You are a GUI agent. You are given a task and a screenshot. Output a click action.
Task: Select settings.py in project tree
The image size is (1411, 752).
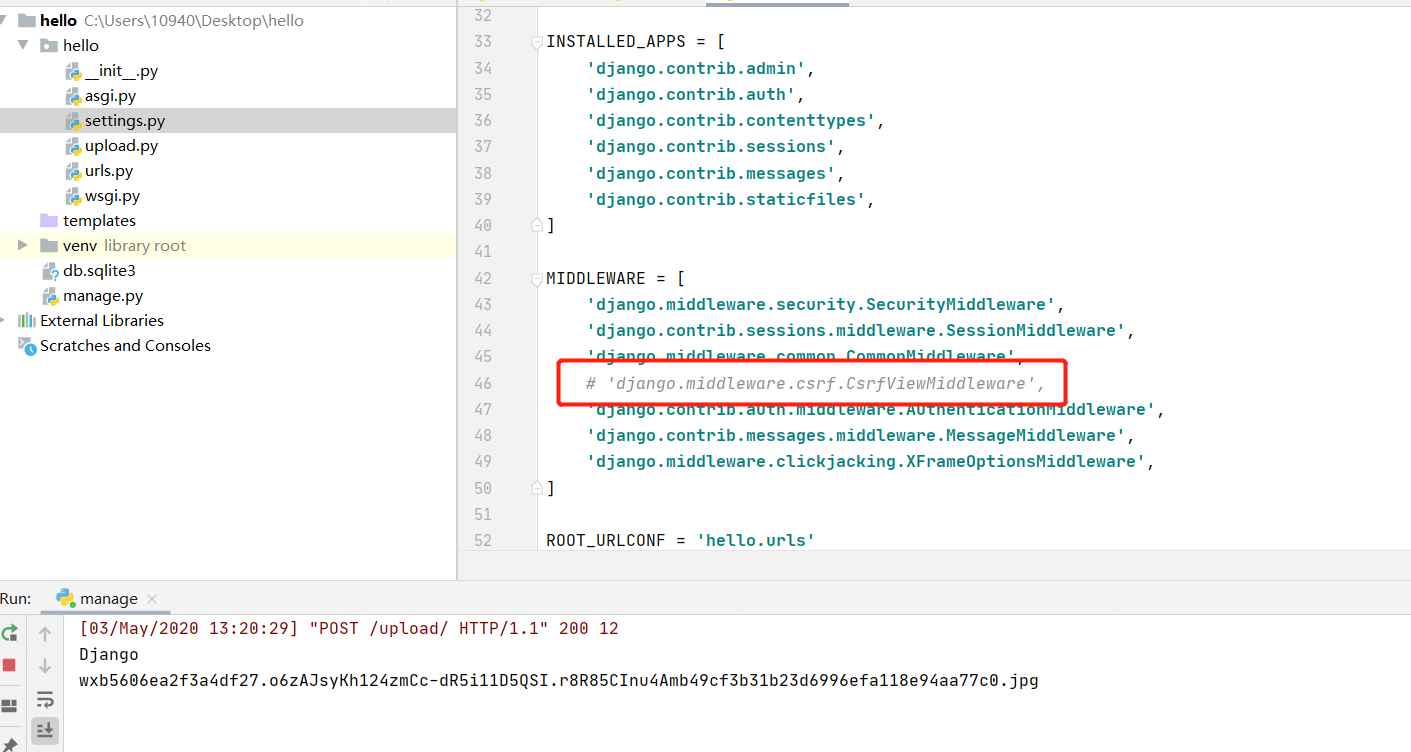tap(228, 121)
